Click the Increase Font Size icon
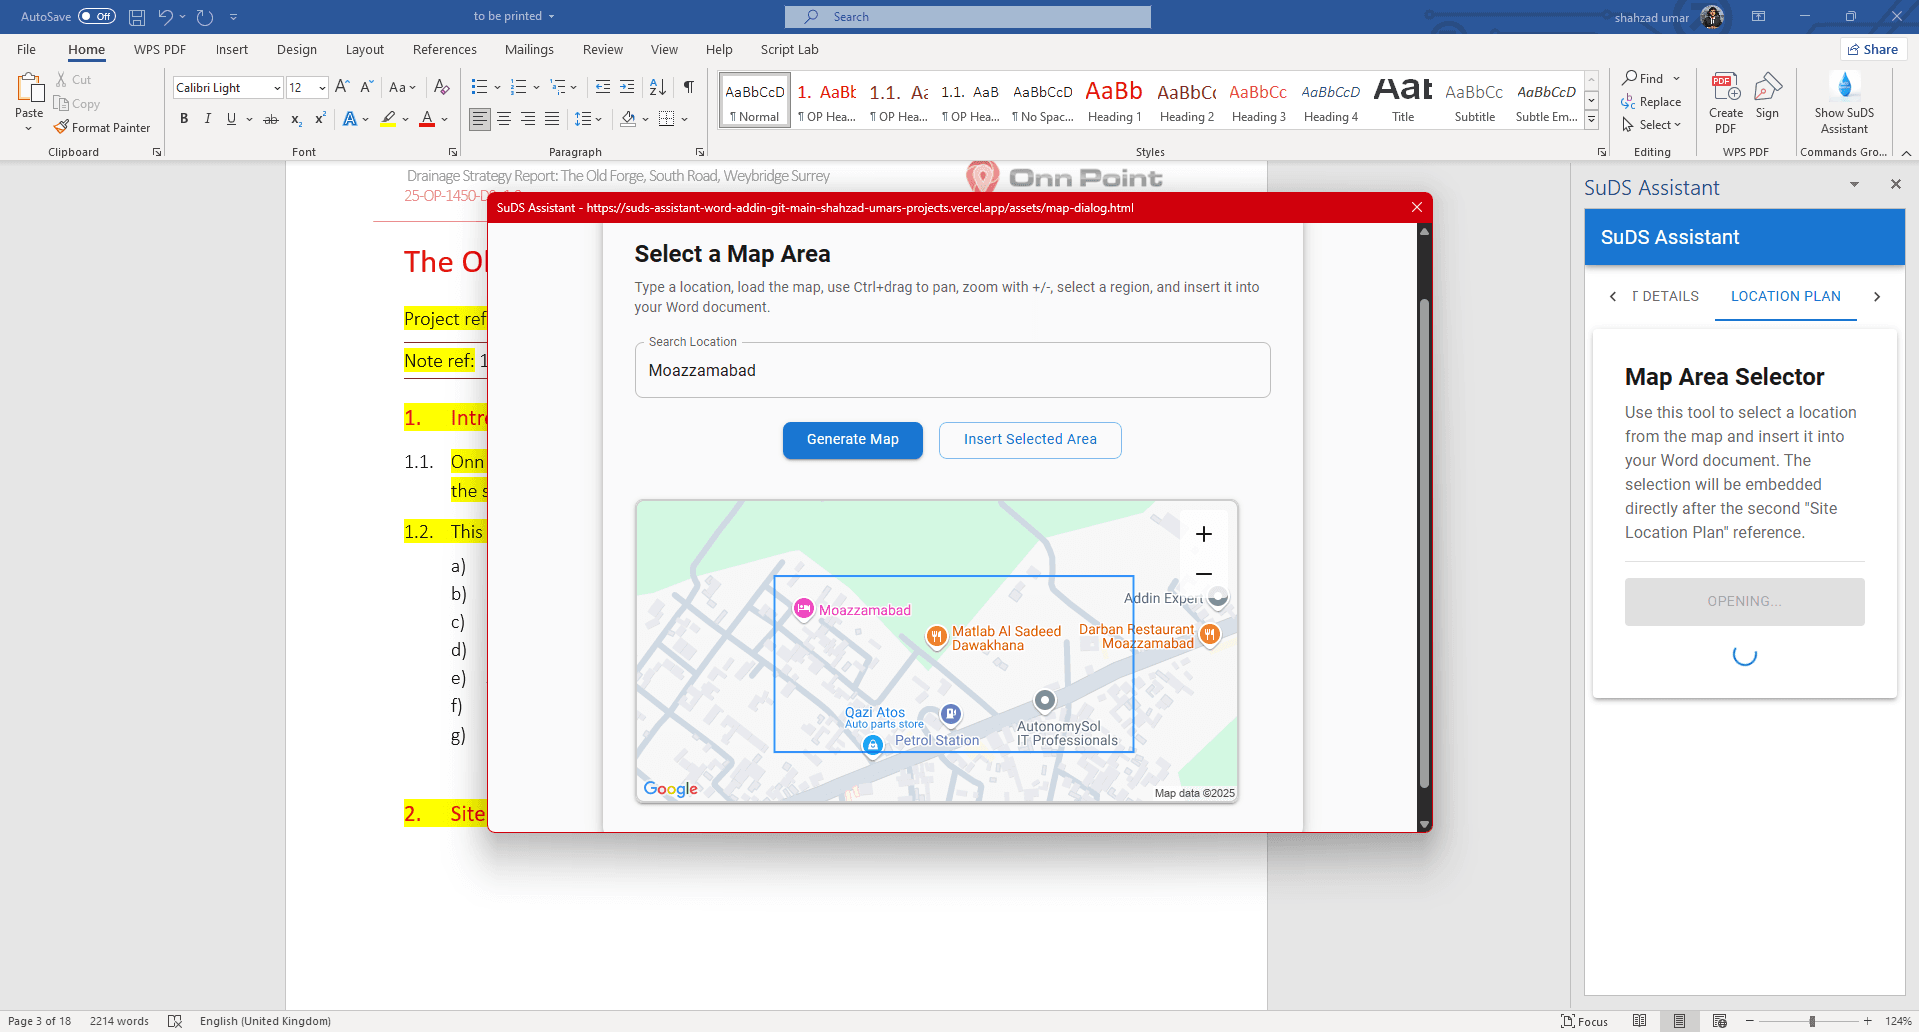This screenshot has height=1032, width=1919. [x=342, y=87]
